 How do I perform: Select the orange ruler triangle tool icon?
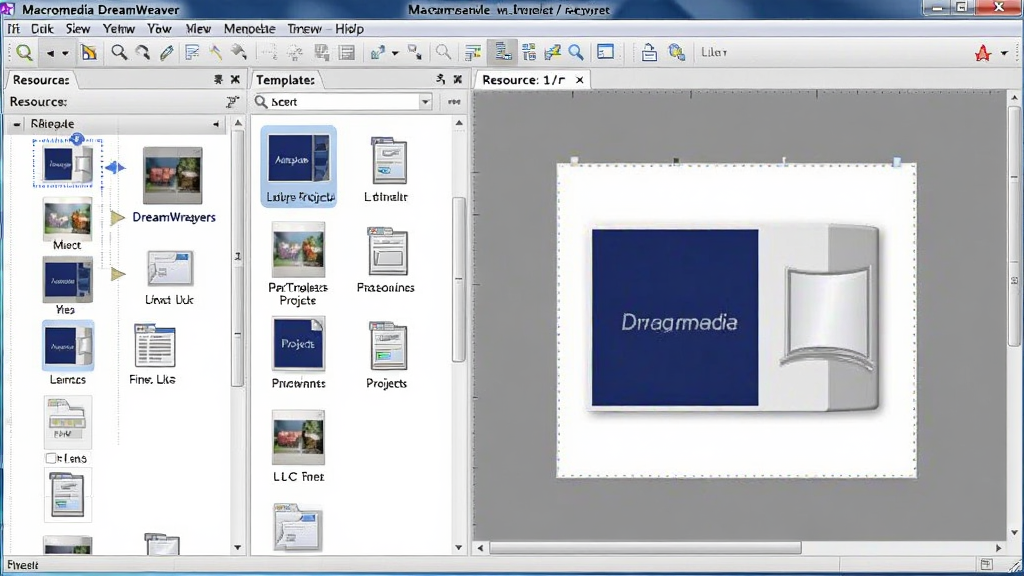click(89, 53)
